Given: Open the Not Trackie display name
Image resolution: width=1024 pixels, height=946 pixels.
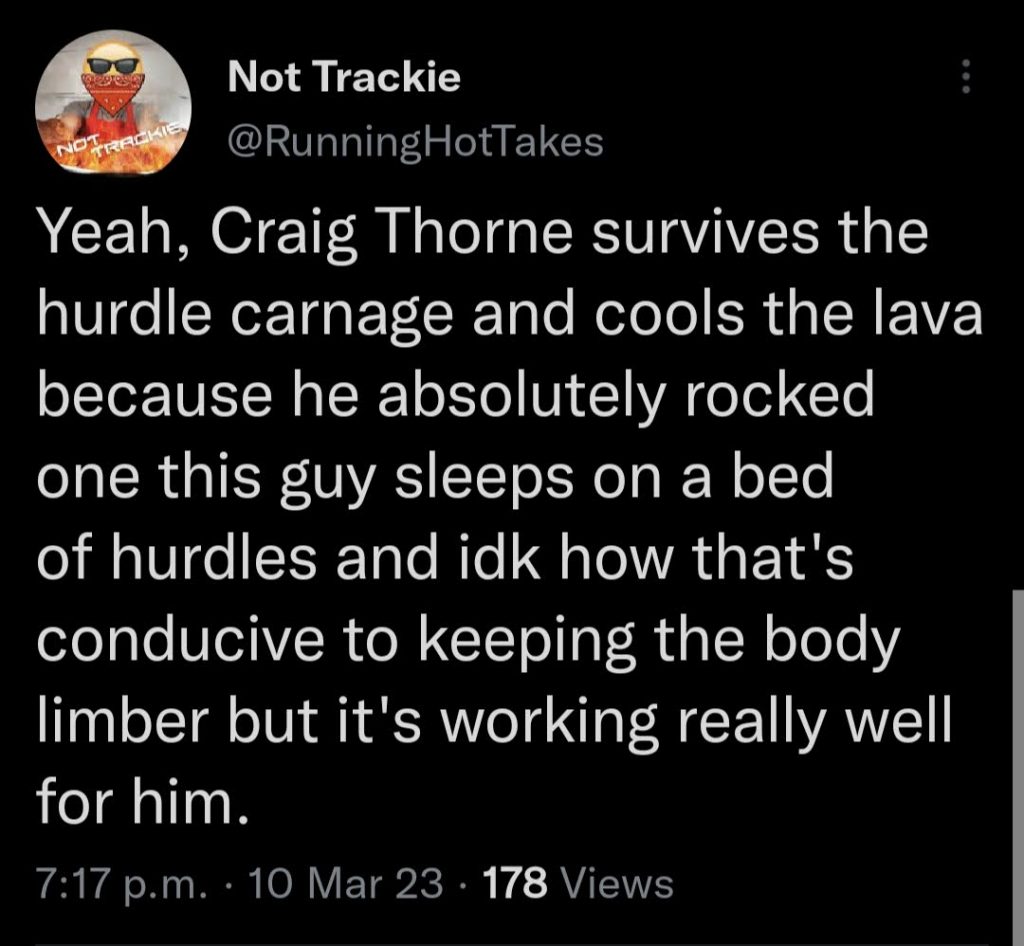Looking at the screenshot, I should click(344, 77).
